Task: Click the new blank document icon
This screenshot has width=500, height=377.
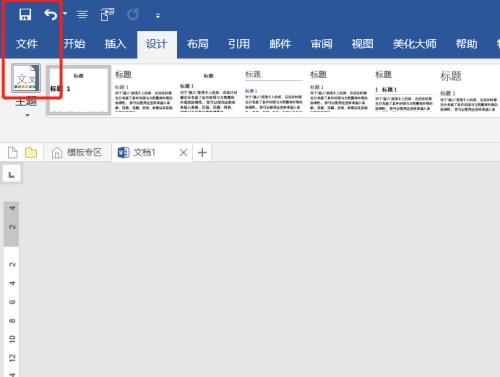Action: [x=13, y=153]
